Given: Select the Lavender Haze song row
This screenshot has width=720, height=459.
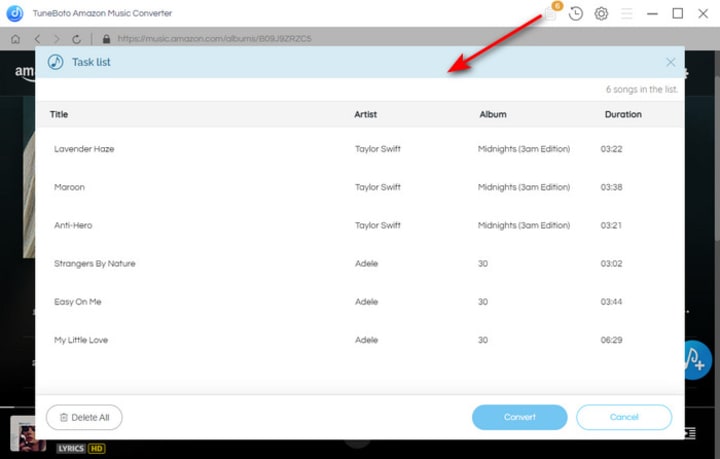Looking at the screenshot, I should tap(360, 149).
